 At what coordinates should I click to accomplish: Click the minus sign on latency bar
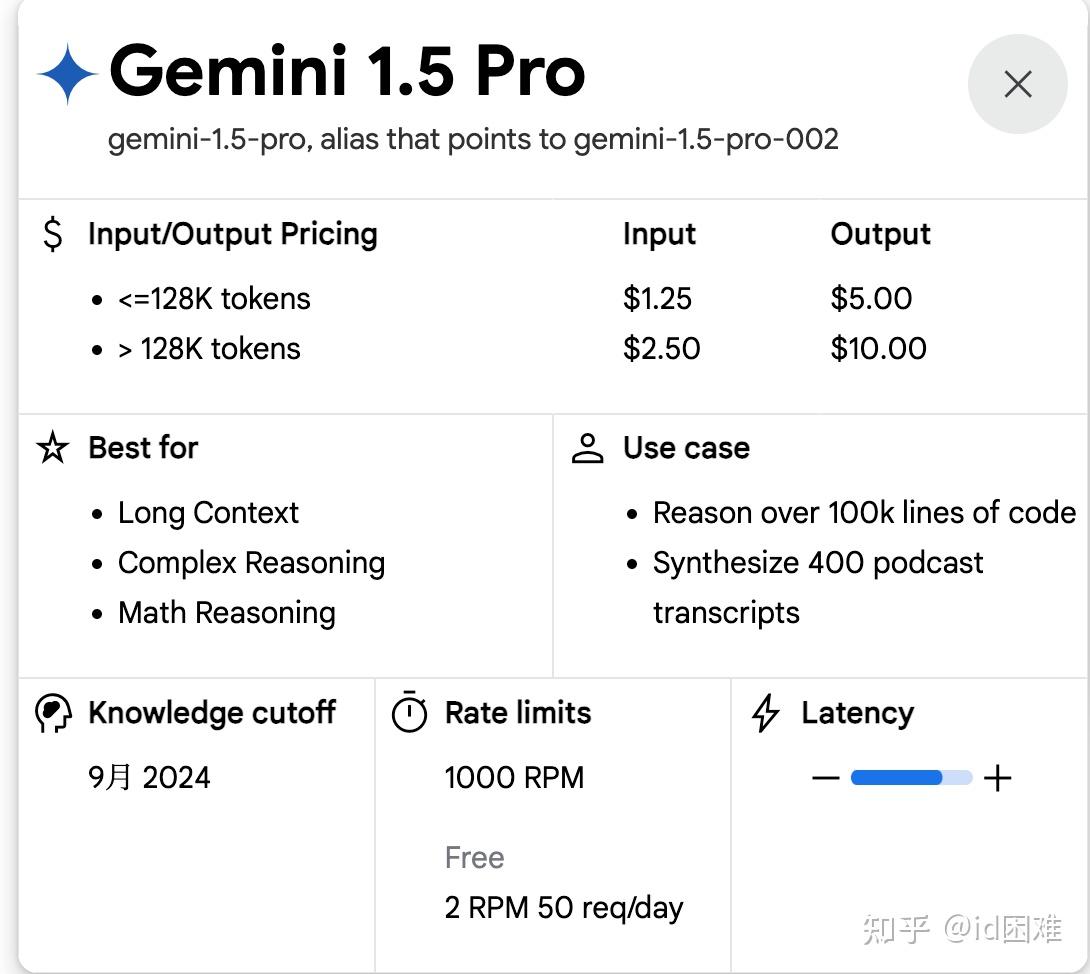825,778
